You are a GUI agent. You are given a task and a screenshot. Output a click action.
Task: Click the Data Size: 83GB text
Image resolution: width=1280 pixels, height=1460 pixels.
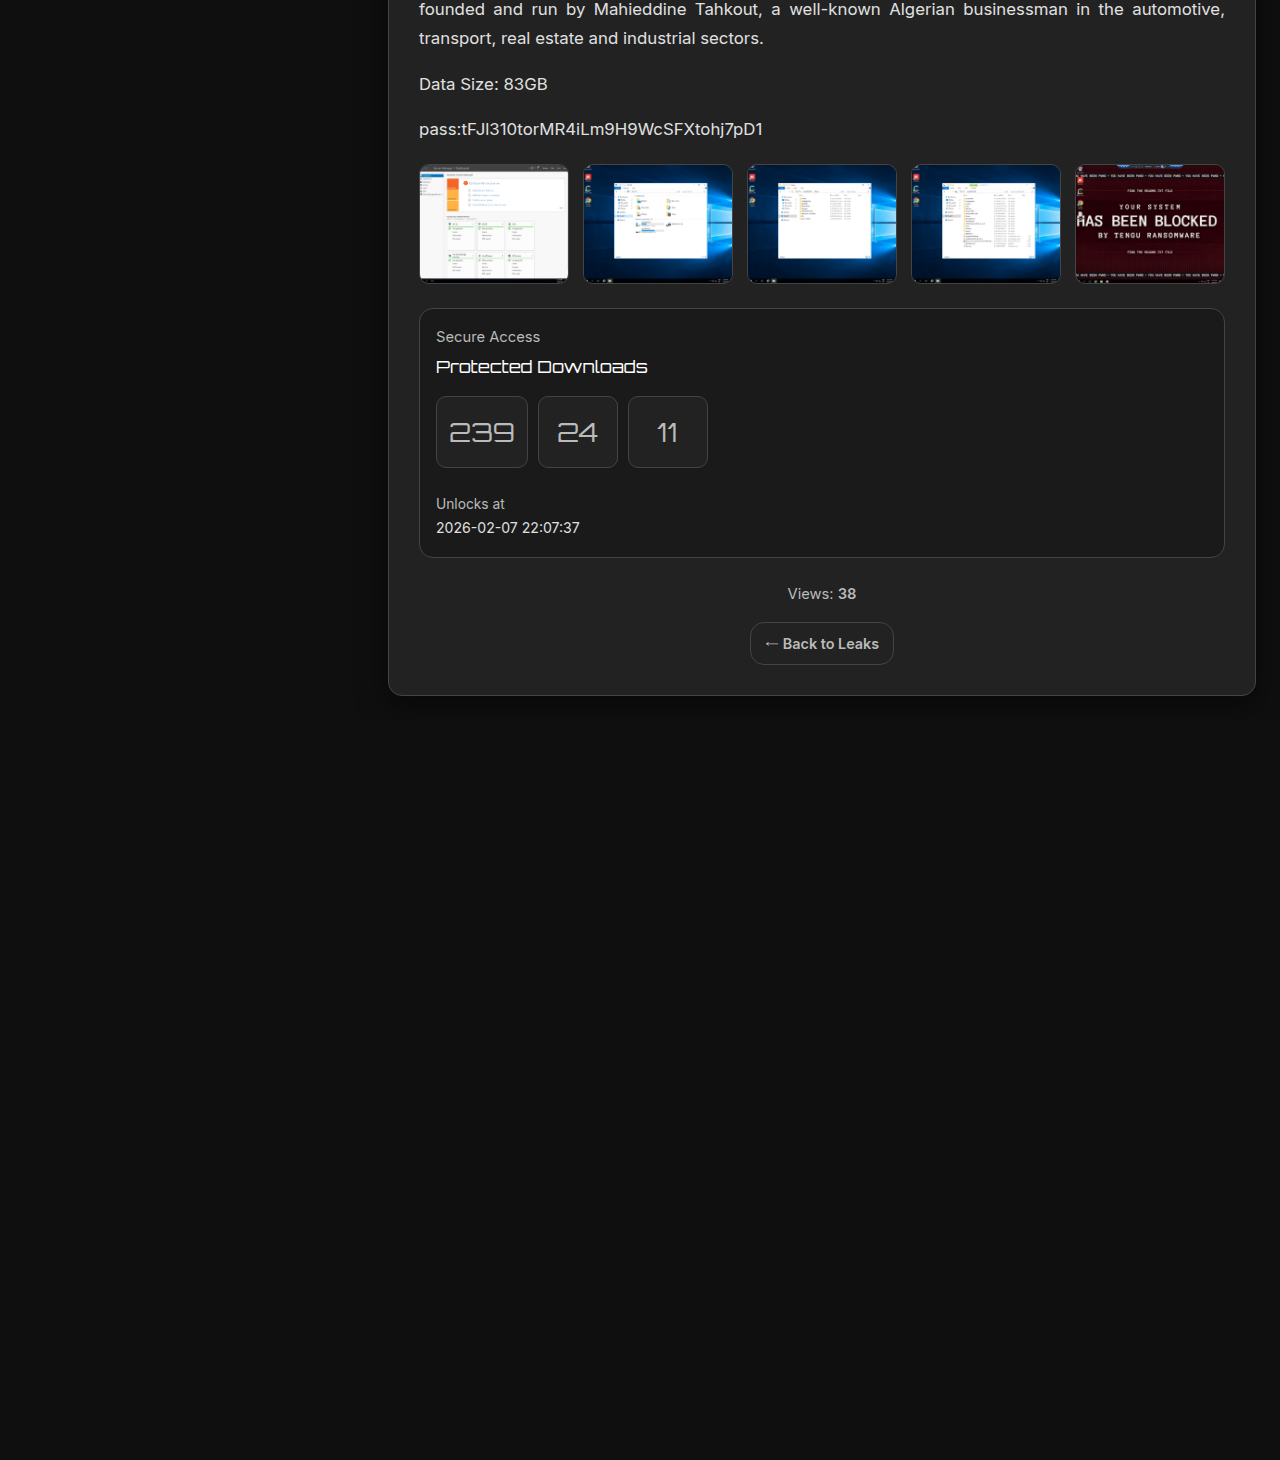[483, 84]
